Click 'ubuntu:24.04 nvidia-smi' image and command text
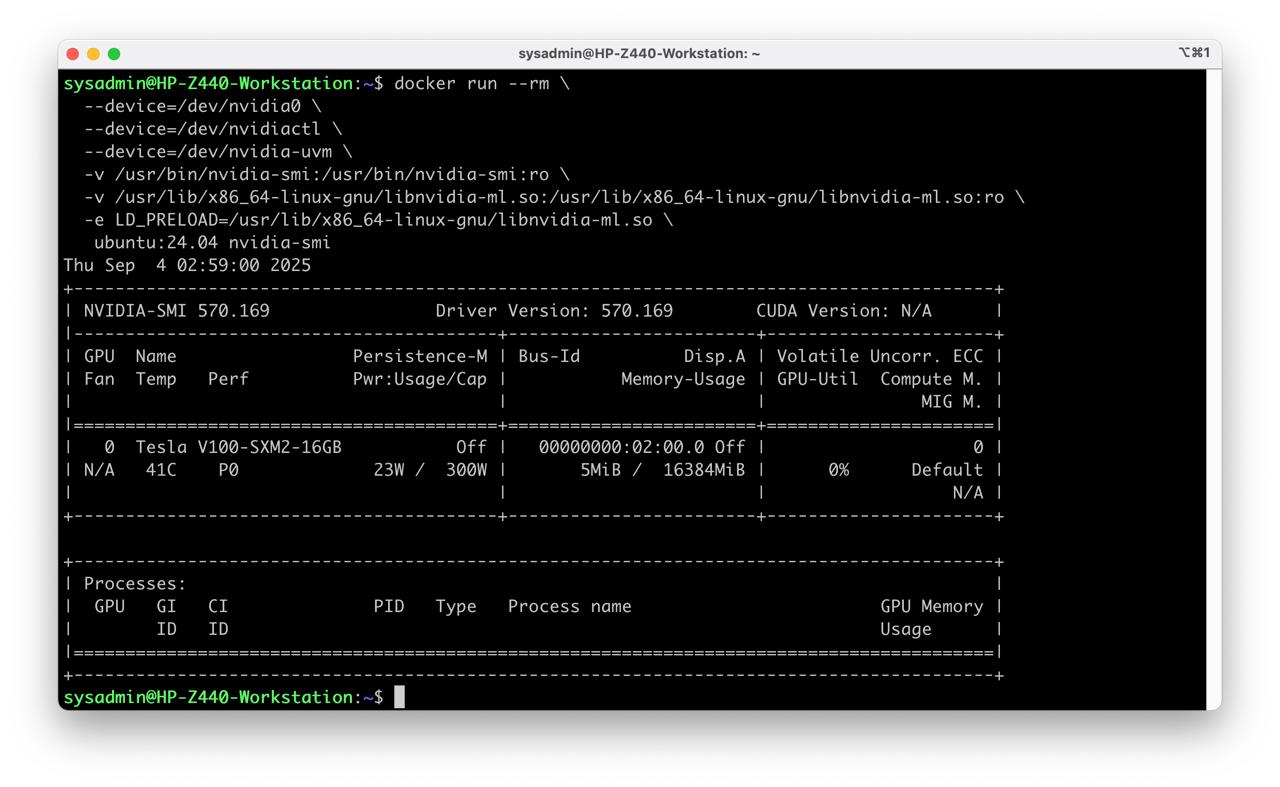This screenshot has width=1280, height=787. (212, 243)
